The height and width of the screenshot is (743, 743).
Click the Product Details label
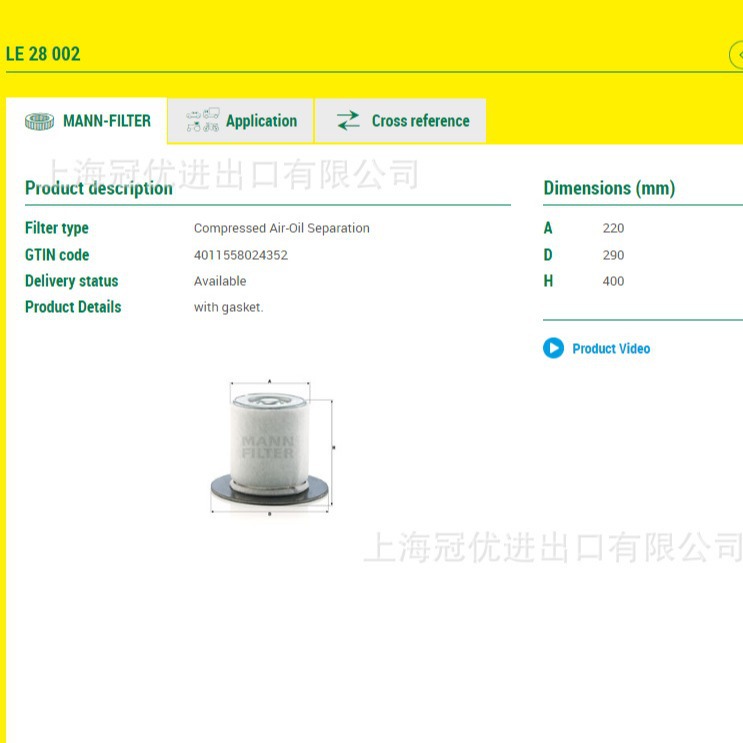(x=73, y=307)
